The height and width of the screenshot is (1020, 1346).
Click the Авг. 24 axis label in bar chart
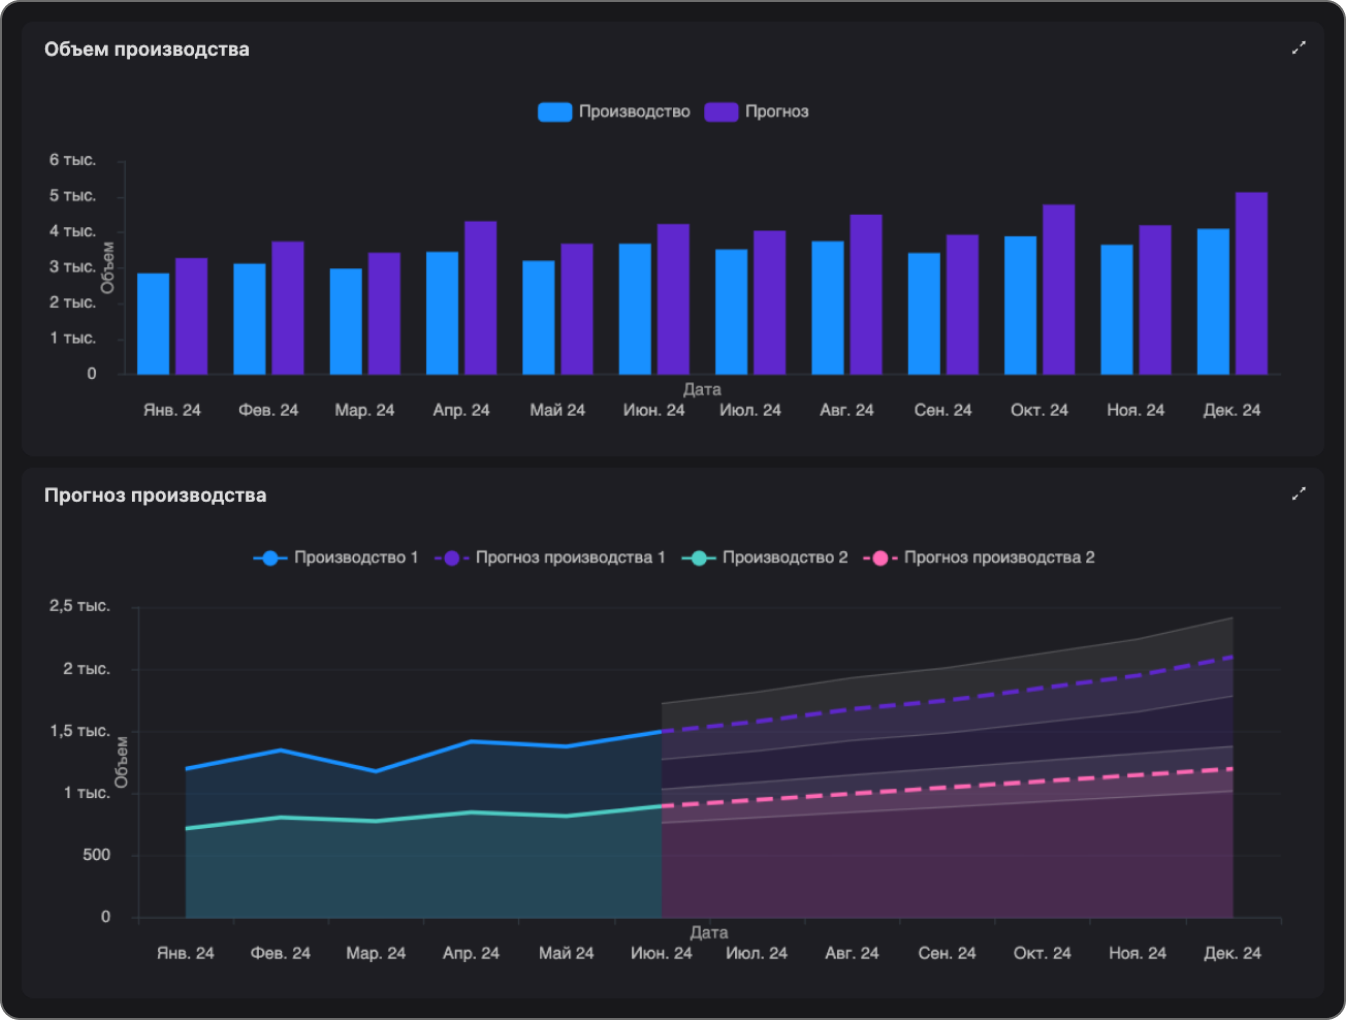(x=846, y=410)
